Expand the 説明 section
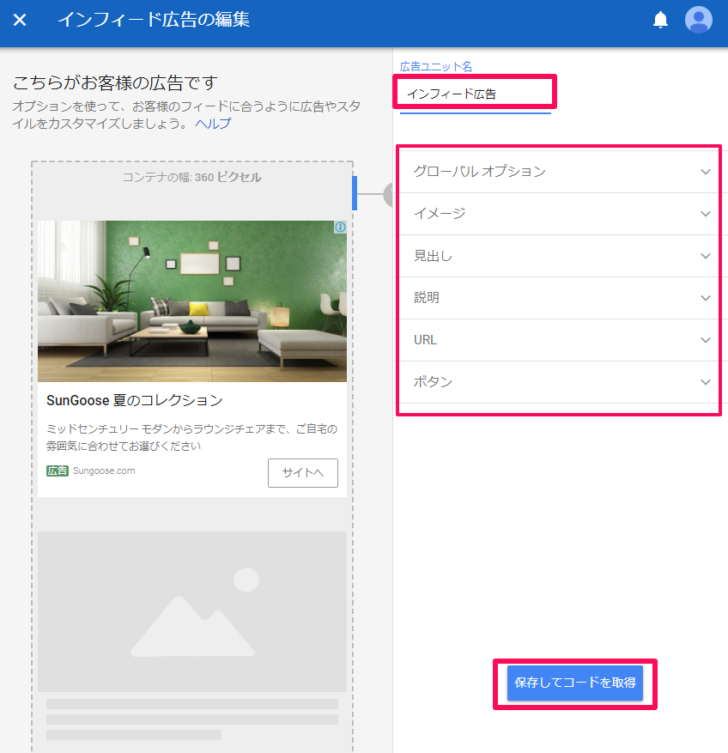 [559, 298]
